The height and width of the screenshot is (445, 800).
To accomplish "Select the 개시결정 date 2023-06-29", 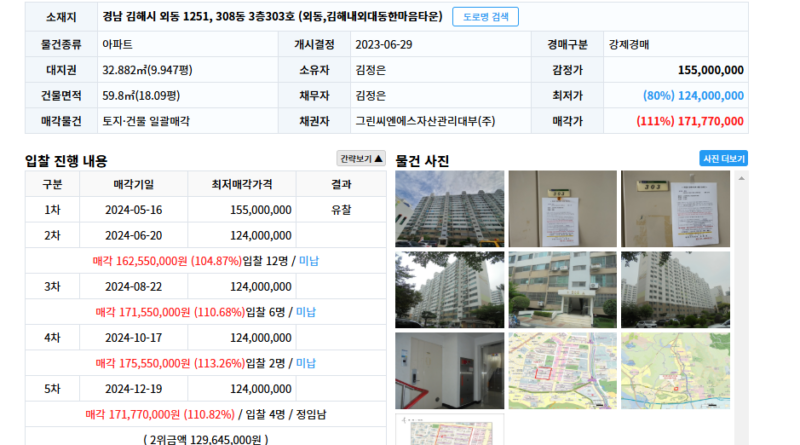I will (x=384, y=44).
